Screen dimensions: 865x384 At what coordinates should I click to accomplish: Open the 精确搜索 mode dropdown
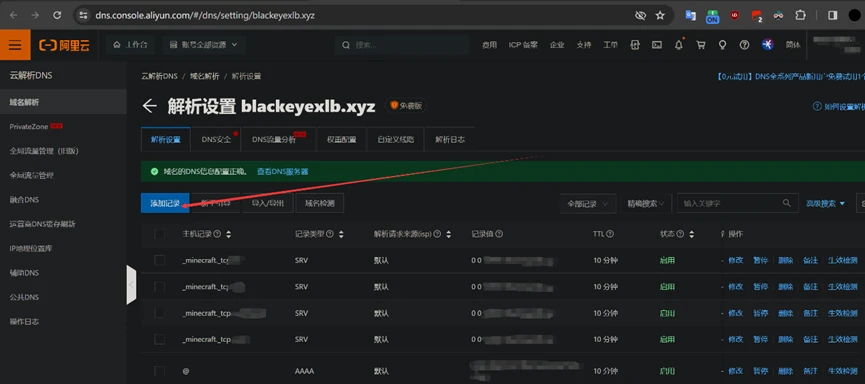coord(645,203)
